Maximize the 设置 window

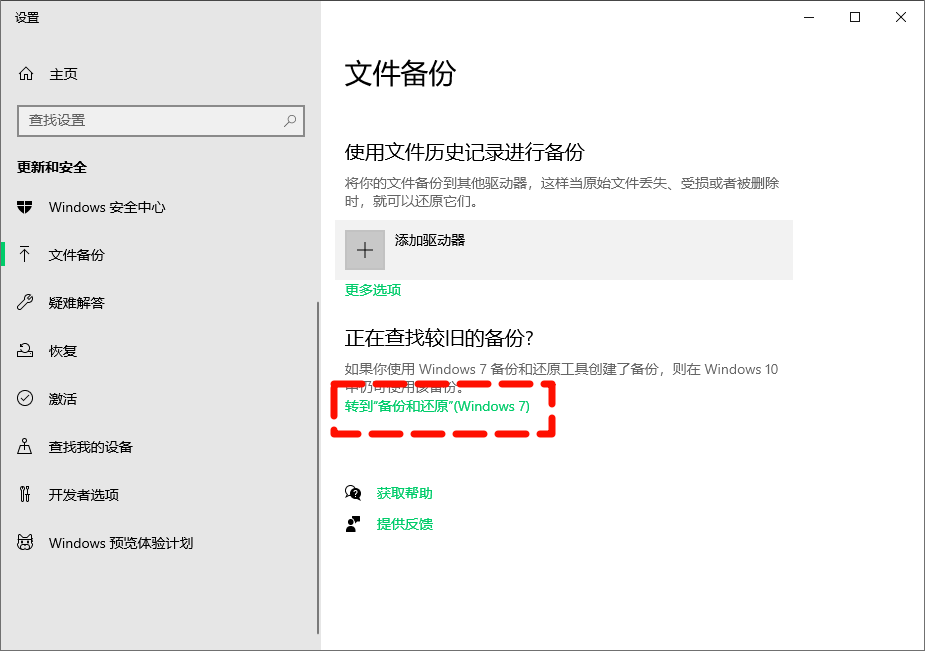(x=855, y=18)
